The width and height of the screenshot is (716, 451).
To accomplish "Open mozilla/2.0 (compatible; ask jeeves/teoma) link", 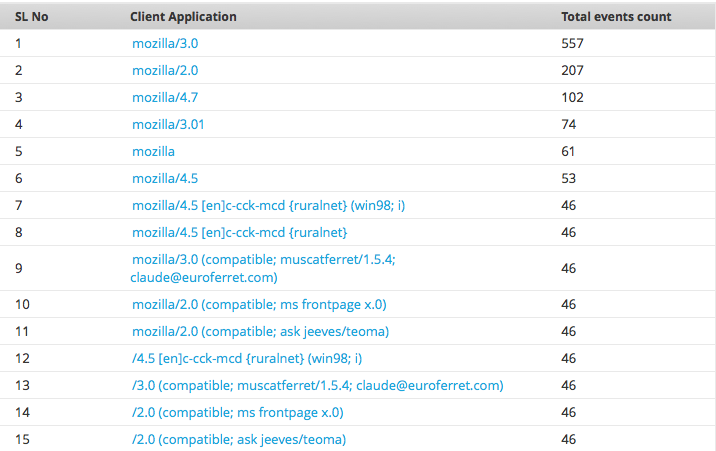I will (260, 331).
